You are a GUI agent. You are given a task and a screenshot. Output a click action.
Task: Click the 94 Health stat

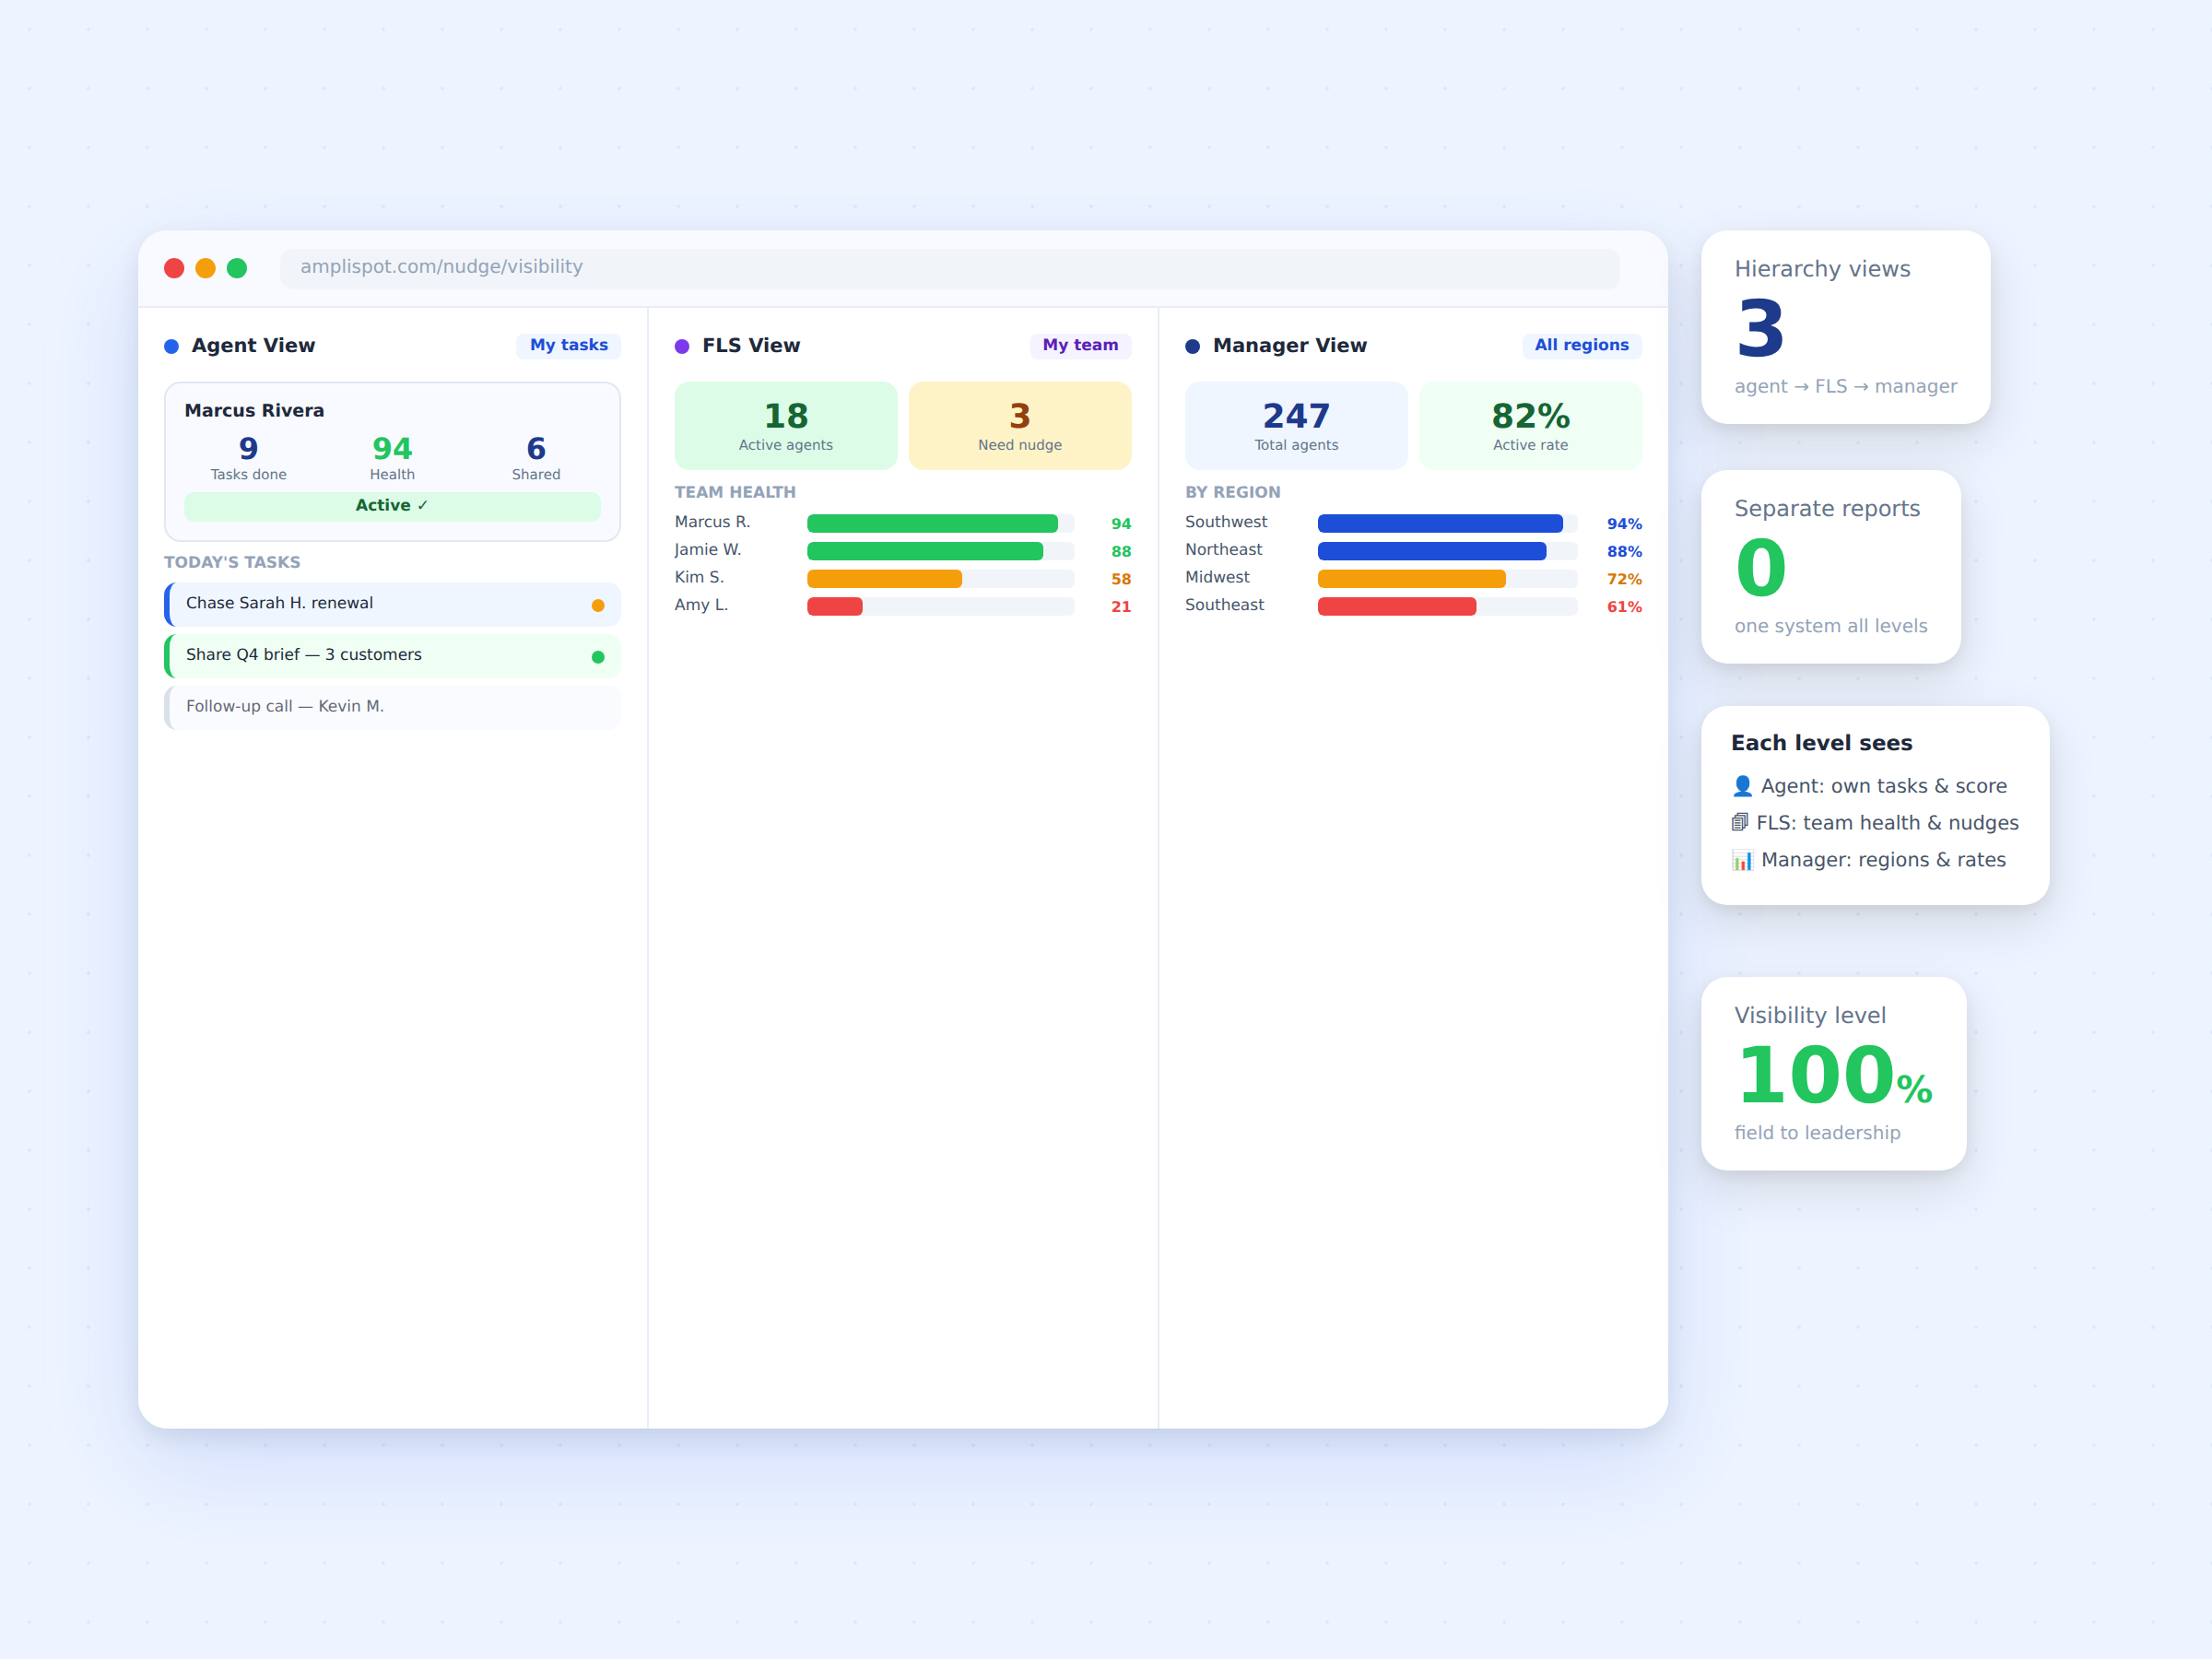click(x=392, y=458)
